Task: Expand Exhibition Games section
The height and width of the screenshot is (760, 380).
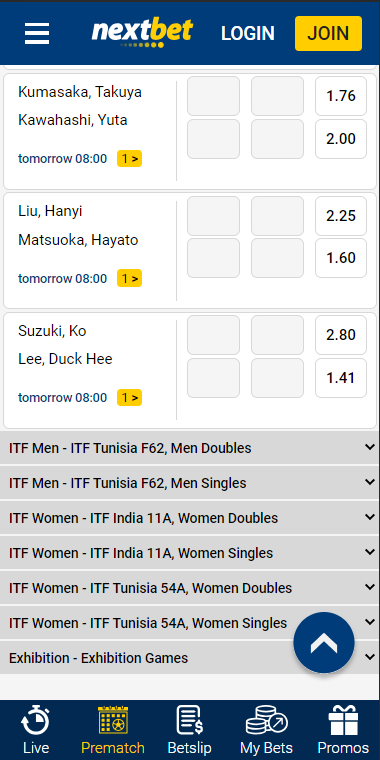Action: 190,658
